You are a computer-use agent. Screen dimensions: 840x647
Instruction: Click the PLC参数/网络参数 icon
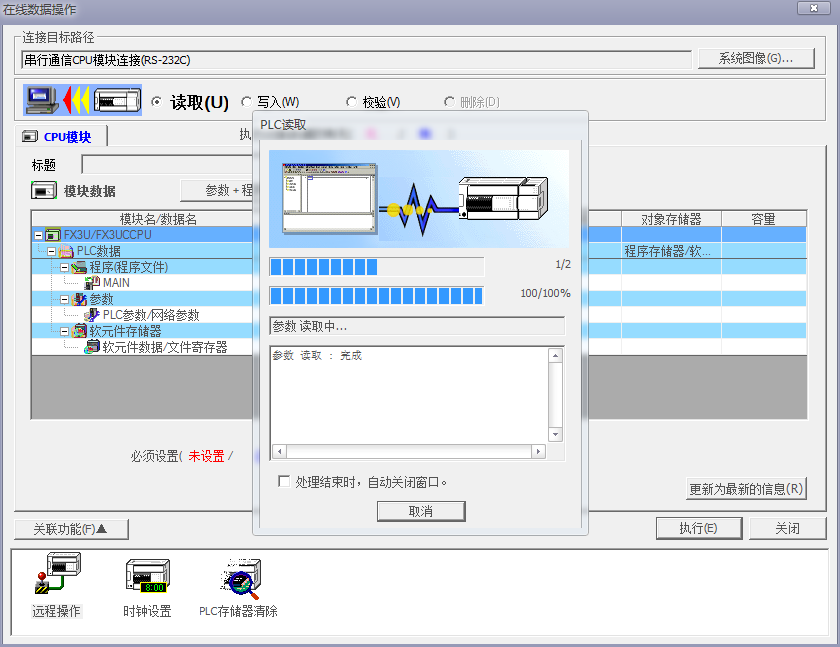click(x=92, y=315)
